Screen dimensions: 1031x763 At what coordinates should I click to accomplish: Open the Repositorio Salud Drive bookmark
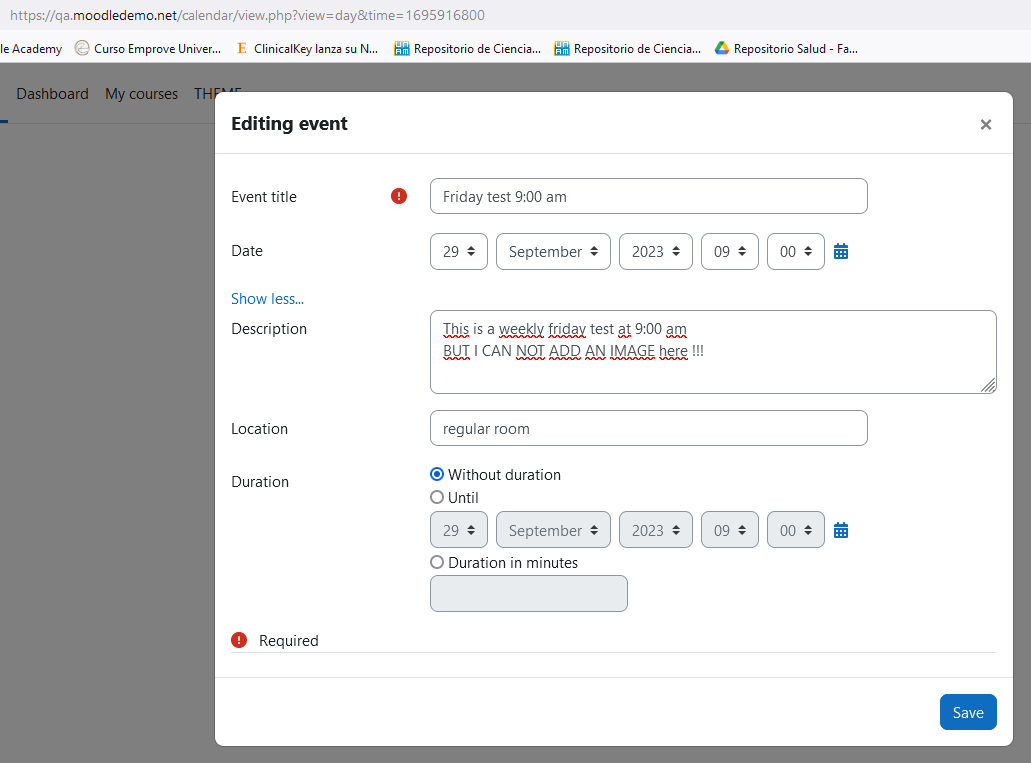[x=786, y=49]
